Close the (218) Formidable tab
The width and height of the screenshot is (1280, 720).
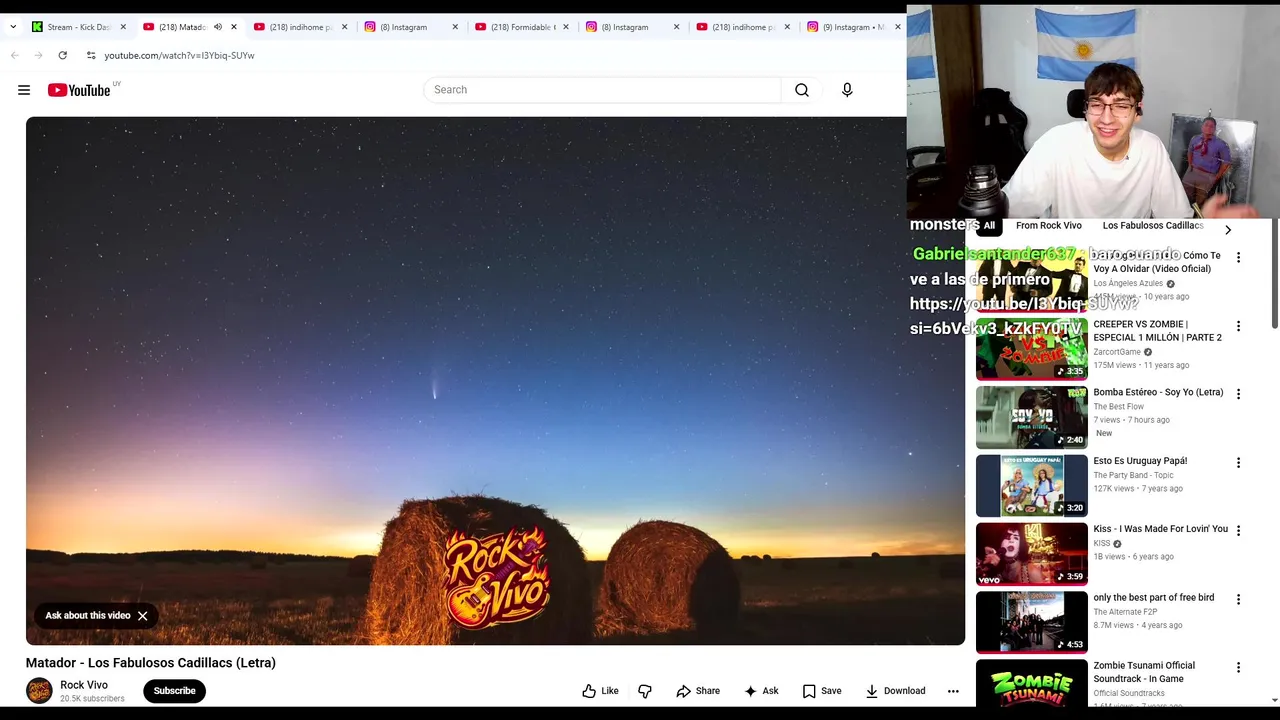coord(566,27)
